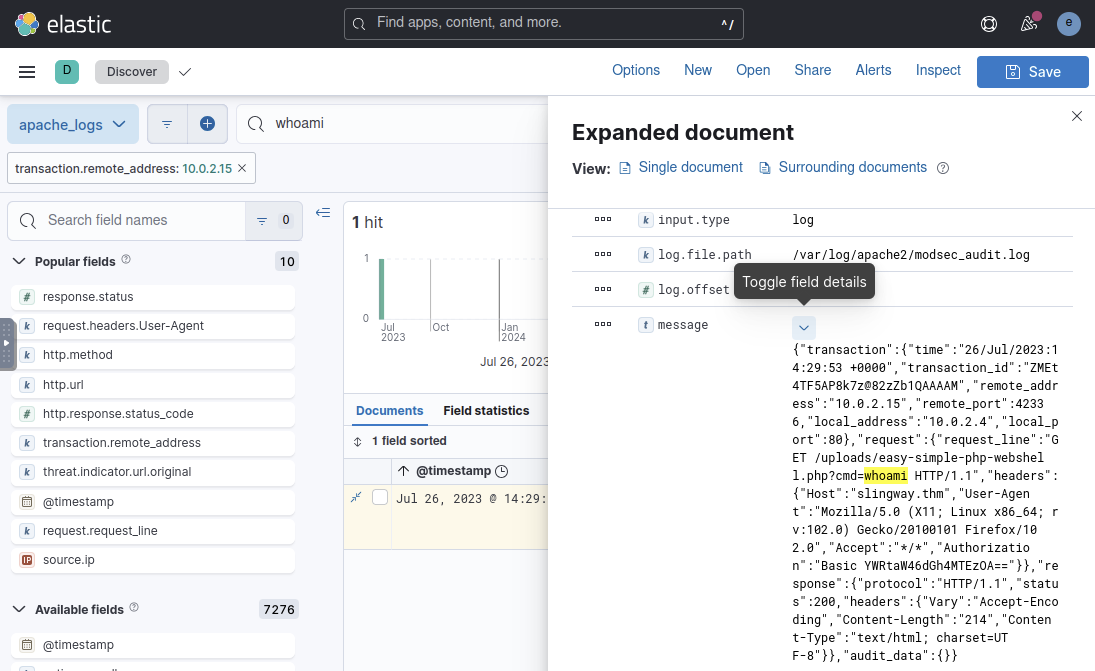Click the Save button
The image size is (1095, 671).
point(1032,72)
